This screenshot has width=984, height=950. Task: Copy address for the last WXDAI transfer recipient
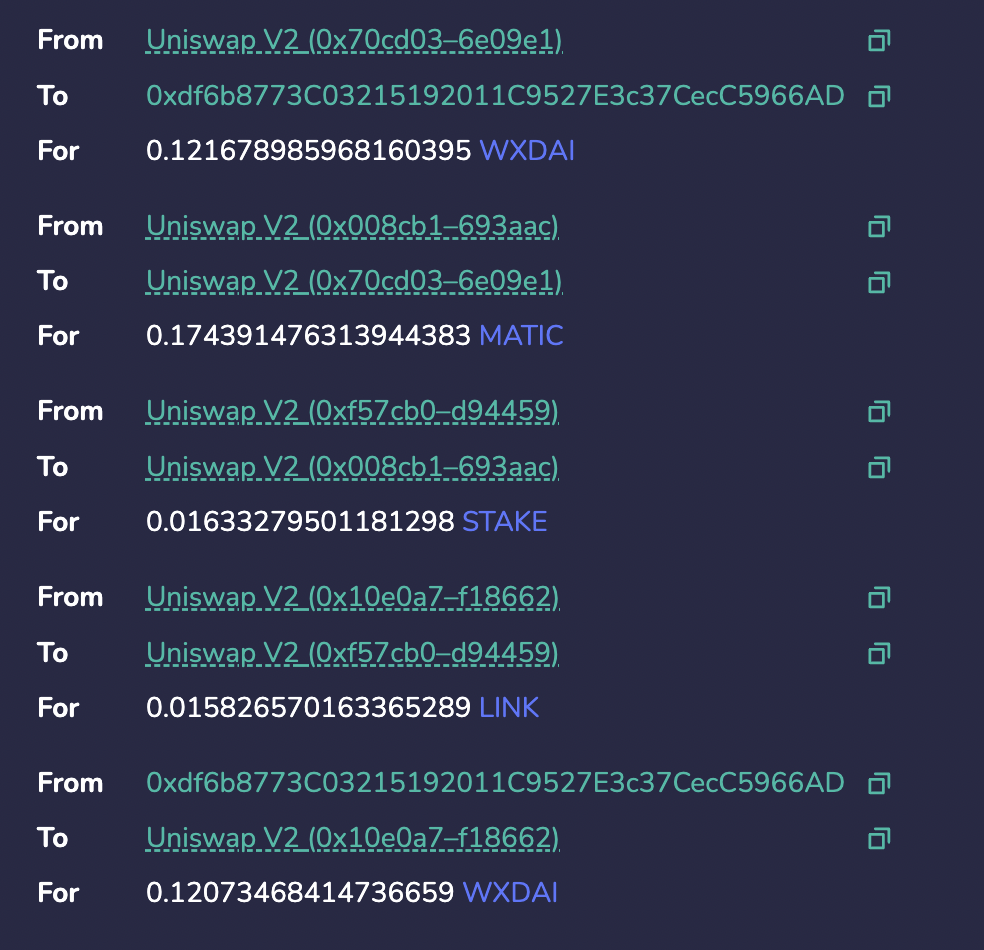coord(879,838)
